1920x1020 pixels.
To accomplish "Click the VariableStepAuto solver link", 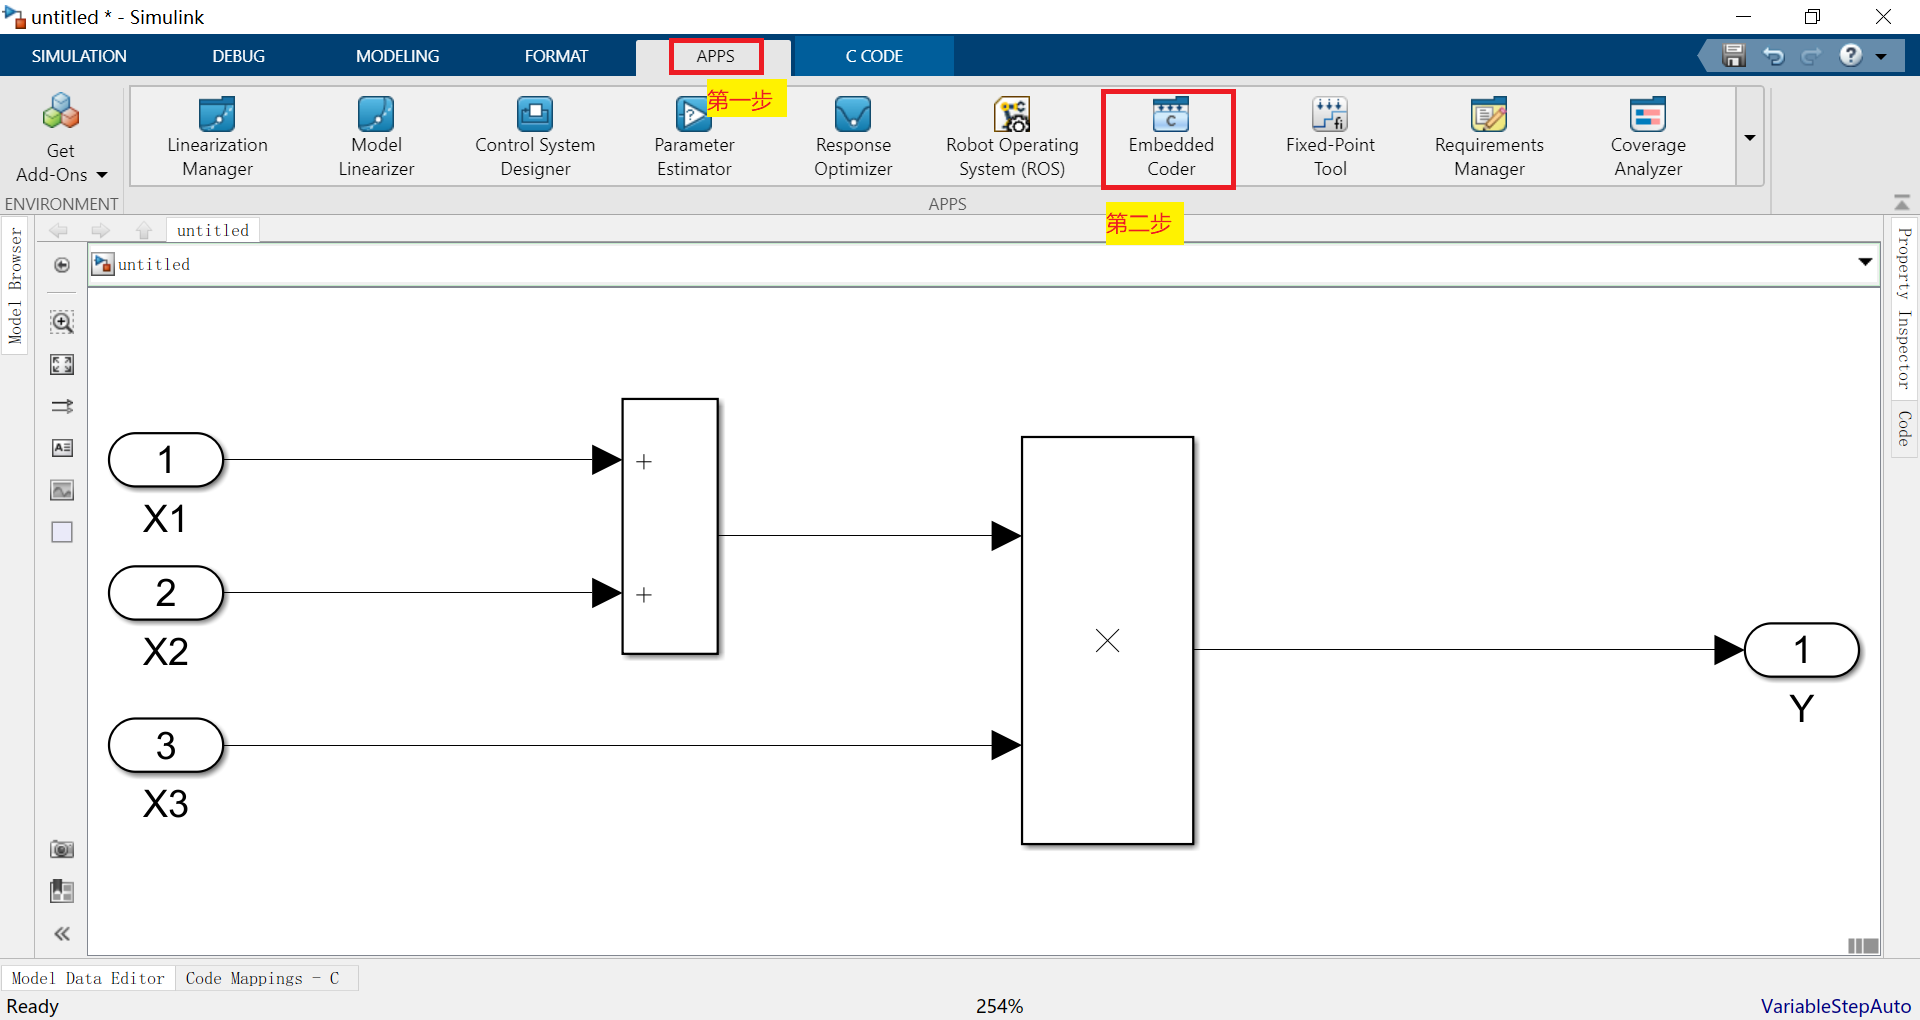I will tap(1836, 1006).
